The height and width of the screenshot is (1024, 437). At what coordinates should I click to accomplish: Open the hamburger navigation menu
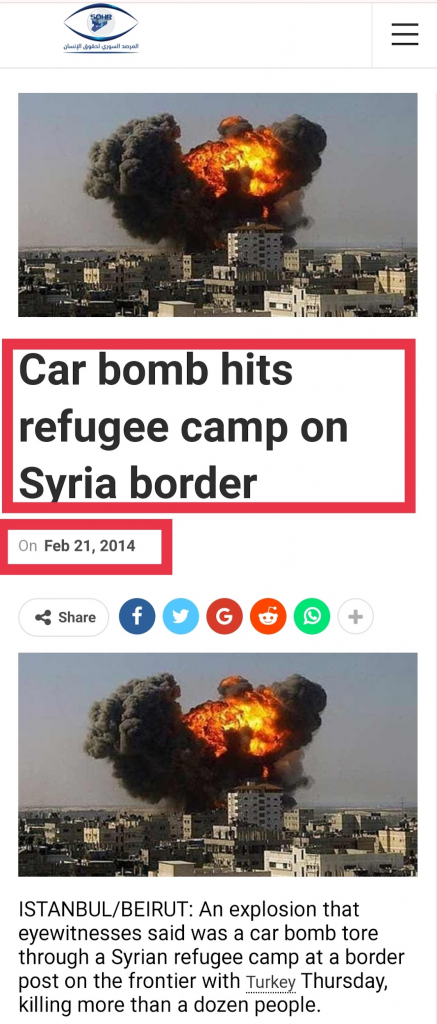pos(405,34)
